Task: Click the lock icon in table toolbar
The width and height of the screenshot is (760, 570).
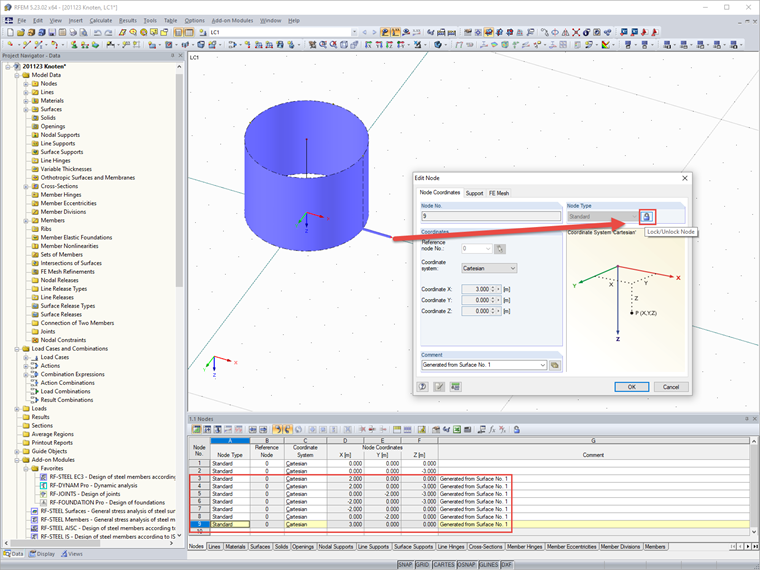Action: click(517, 429)
